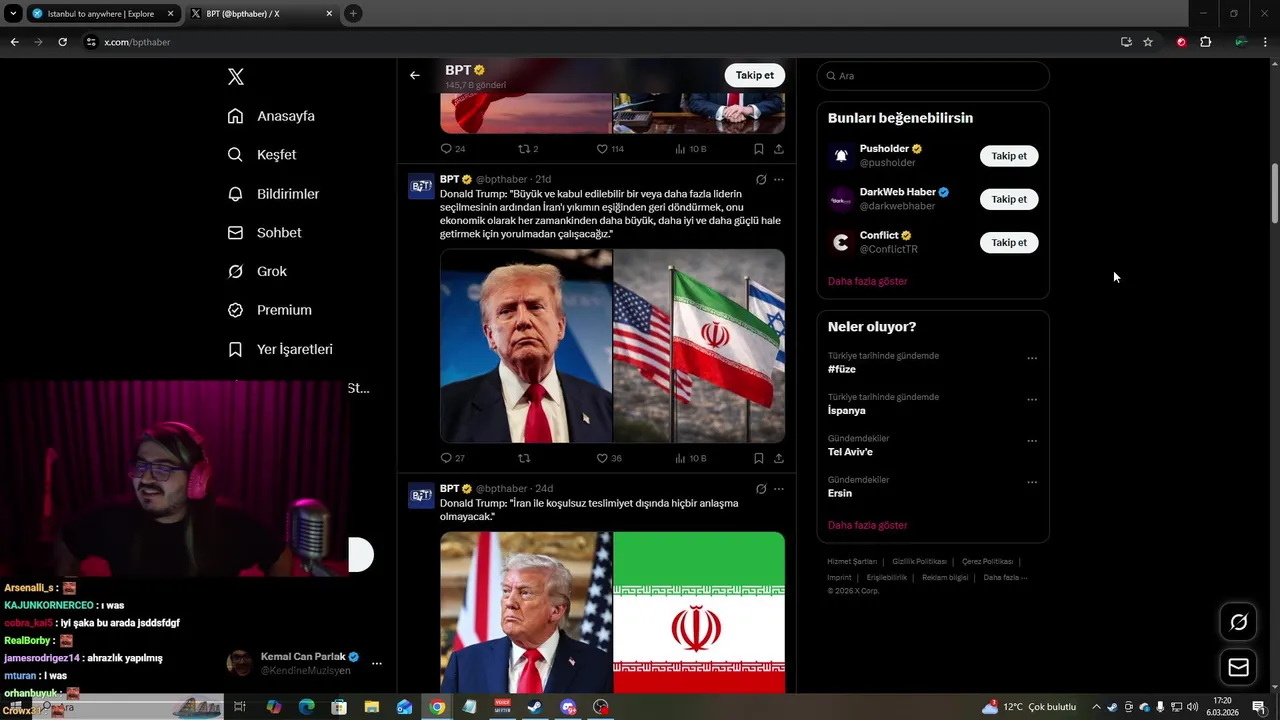Open BPT avatar on the 21d post
This screenshot has height=720, width=1280.
coord(421,186)
